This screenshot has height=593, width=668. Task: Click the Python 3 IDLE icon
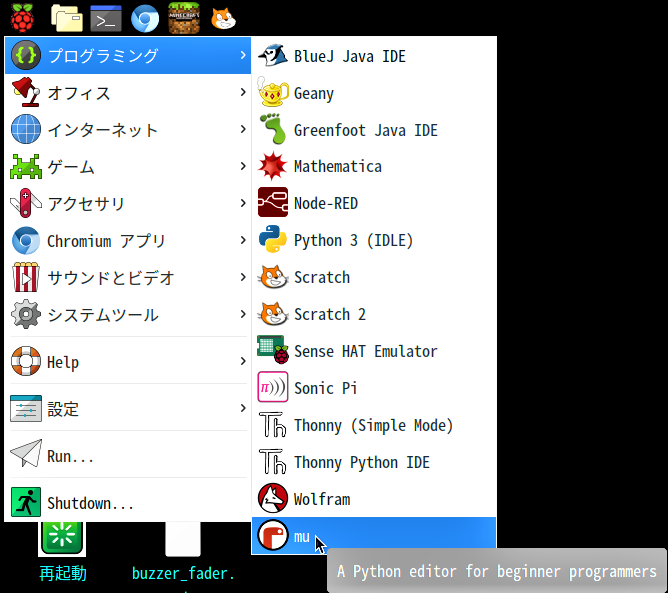pos(273,239)
